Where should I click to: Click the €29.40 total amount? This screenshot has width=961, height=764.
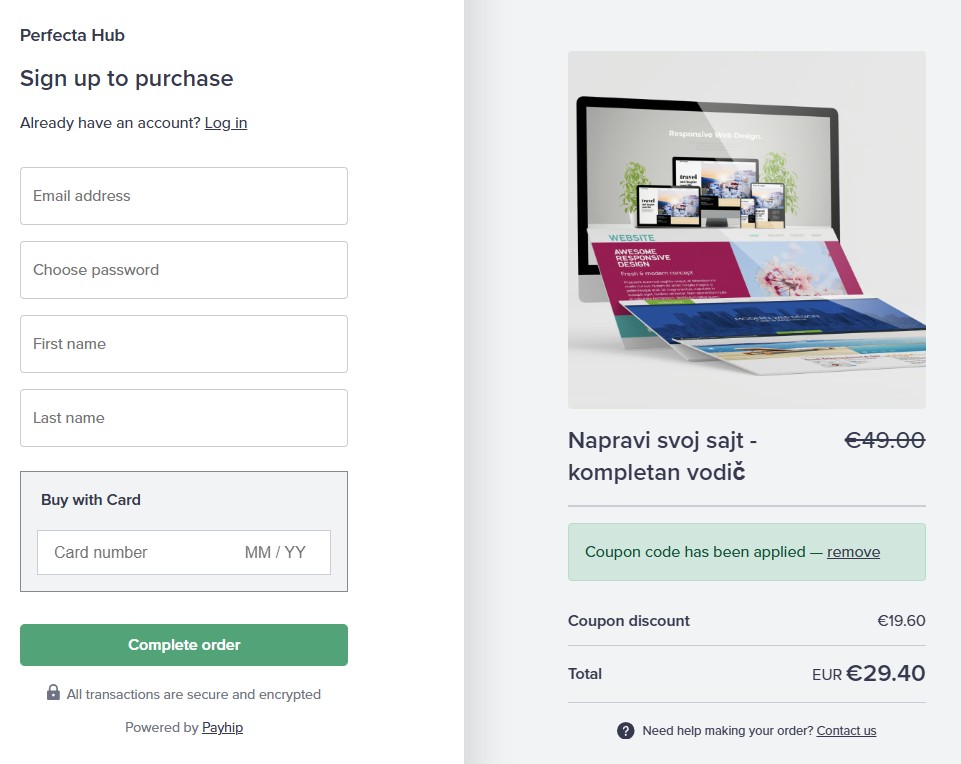coord(885,674)
